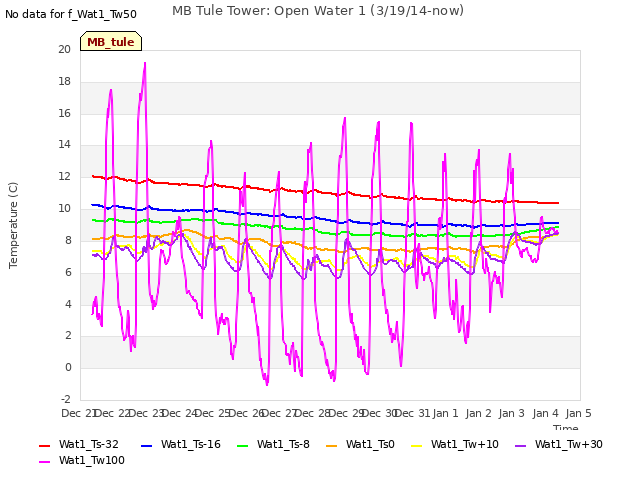Toggle the Wat1_Tw+30 legend entry
The height and width of the screenshot is (480, 640).
(x=559, y=444)
